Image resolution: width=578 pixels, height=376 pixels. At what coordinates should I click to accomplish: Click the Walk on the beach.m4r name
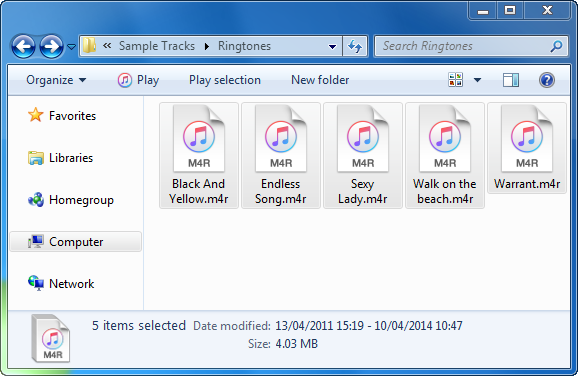coord(445,191)
